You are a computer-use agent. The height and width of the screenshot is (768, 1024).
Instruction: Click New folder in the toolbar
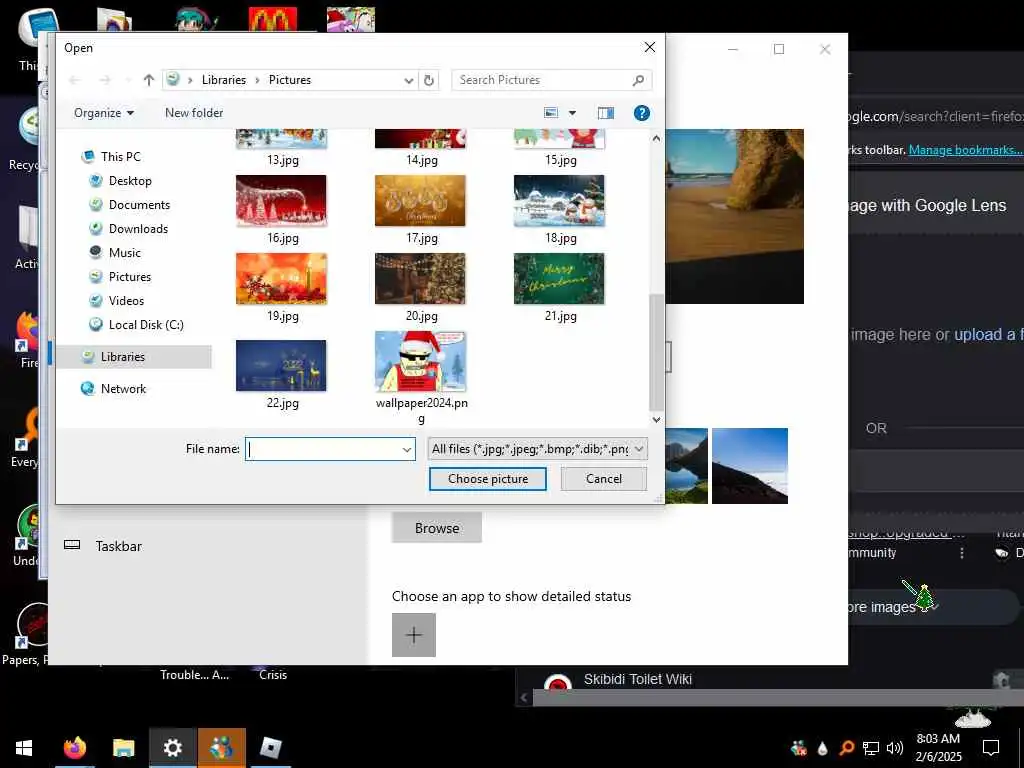(194, 113)
